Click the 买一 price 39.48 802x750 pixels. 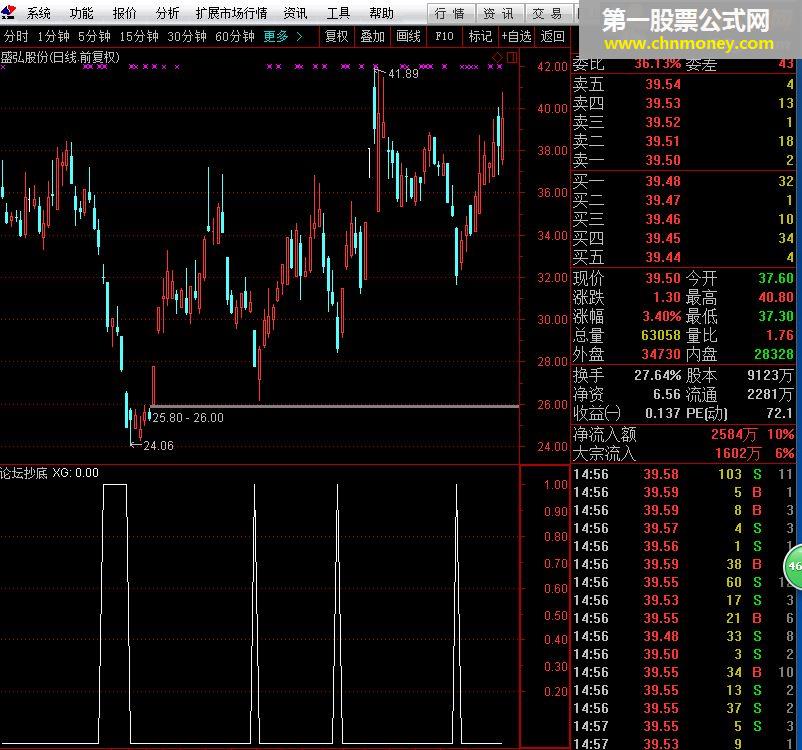(x=663, y=181)
